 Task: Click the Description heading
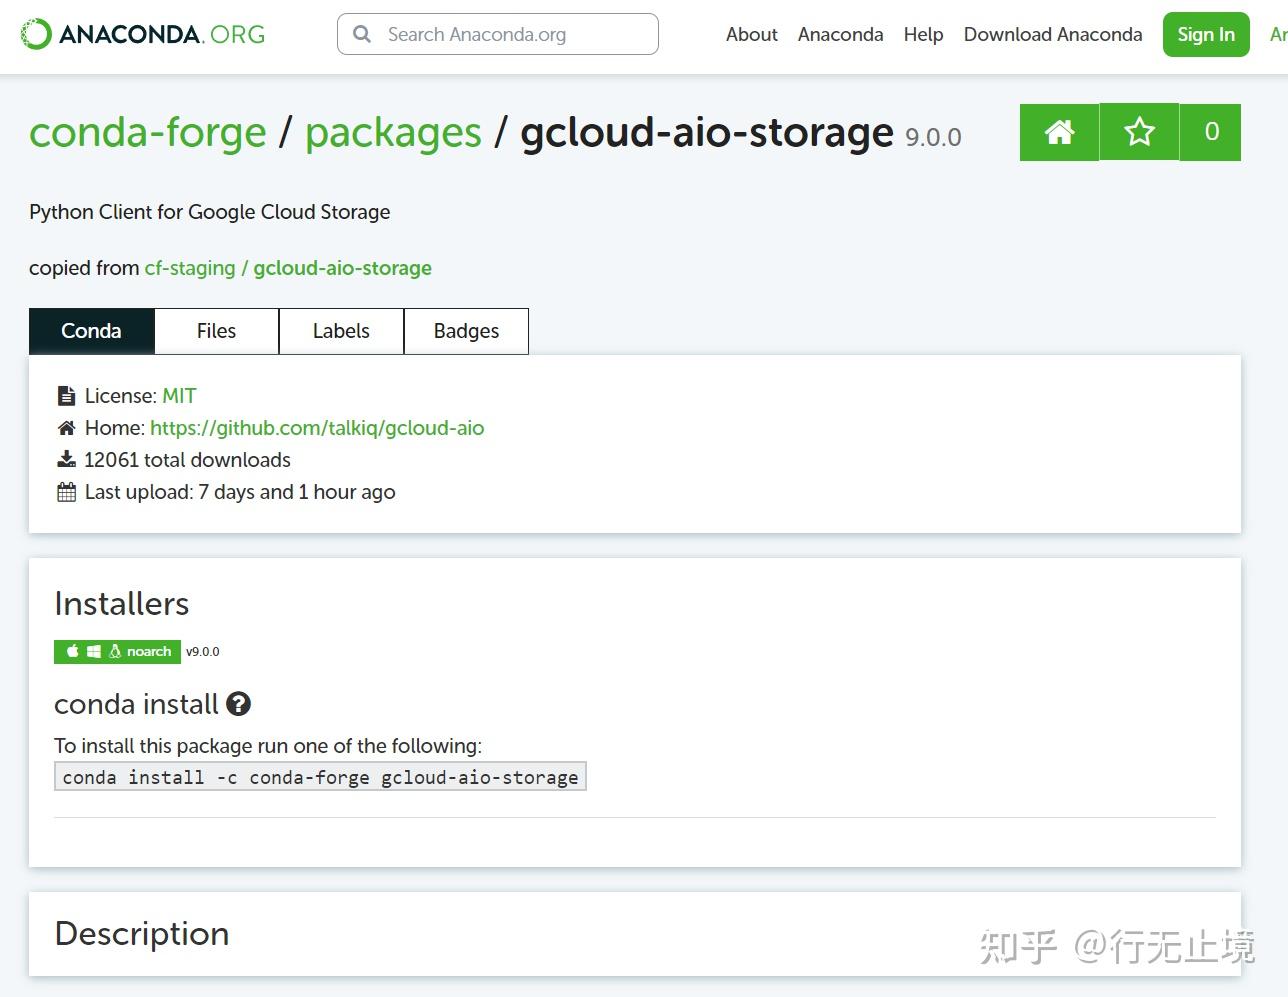pyautogui.click(x=142, y=933)
